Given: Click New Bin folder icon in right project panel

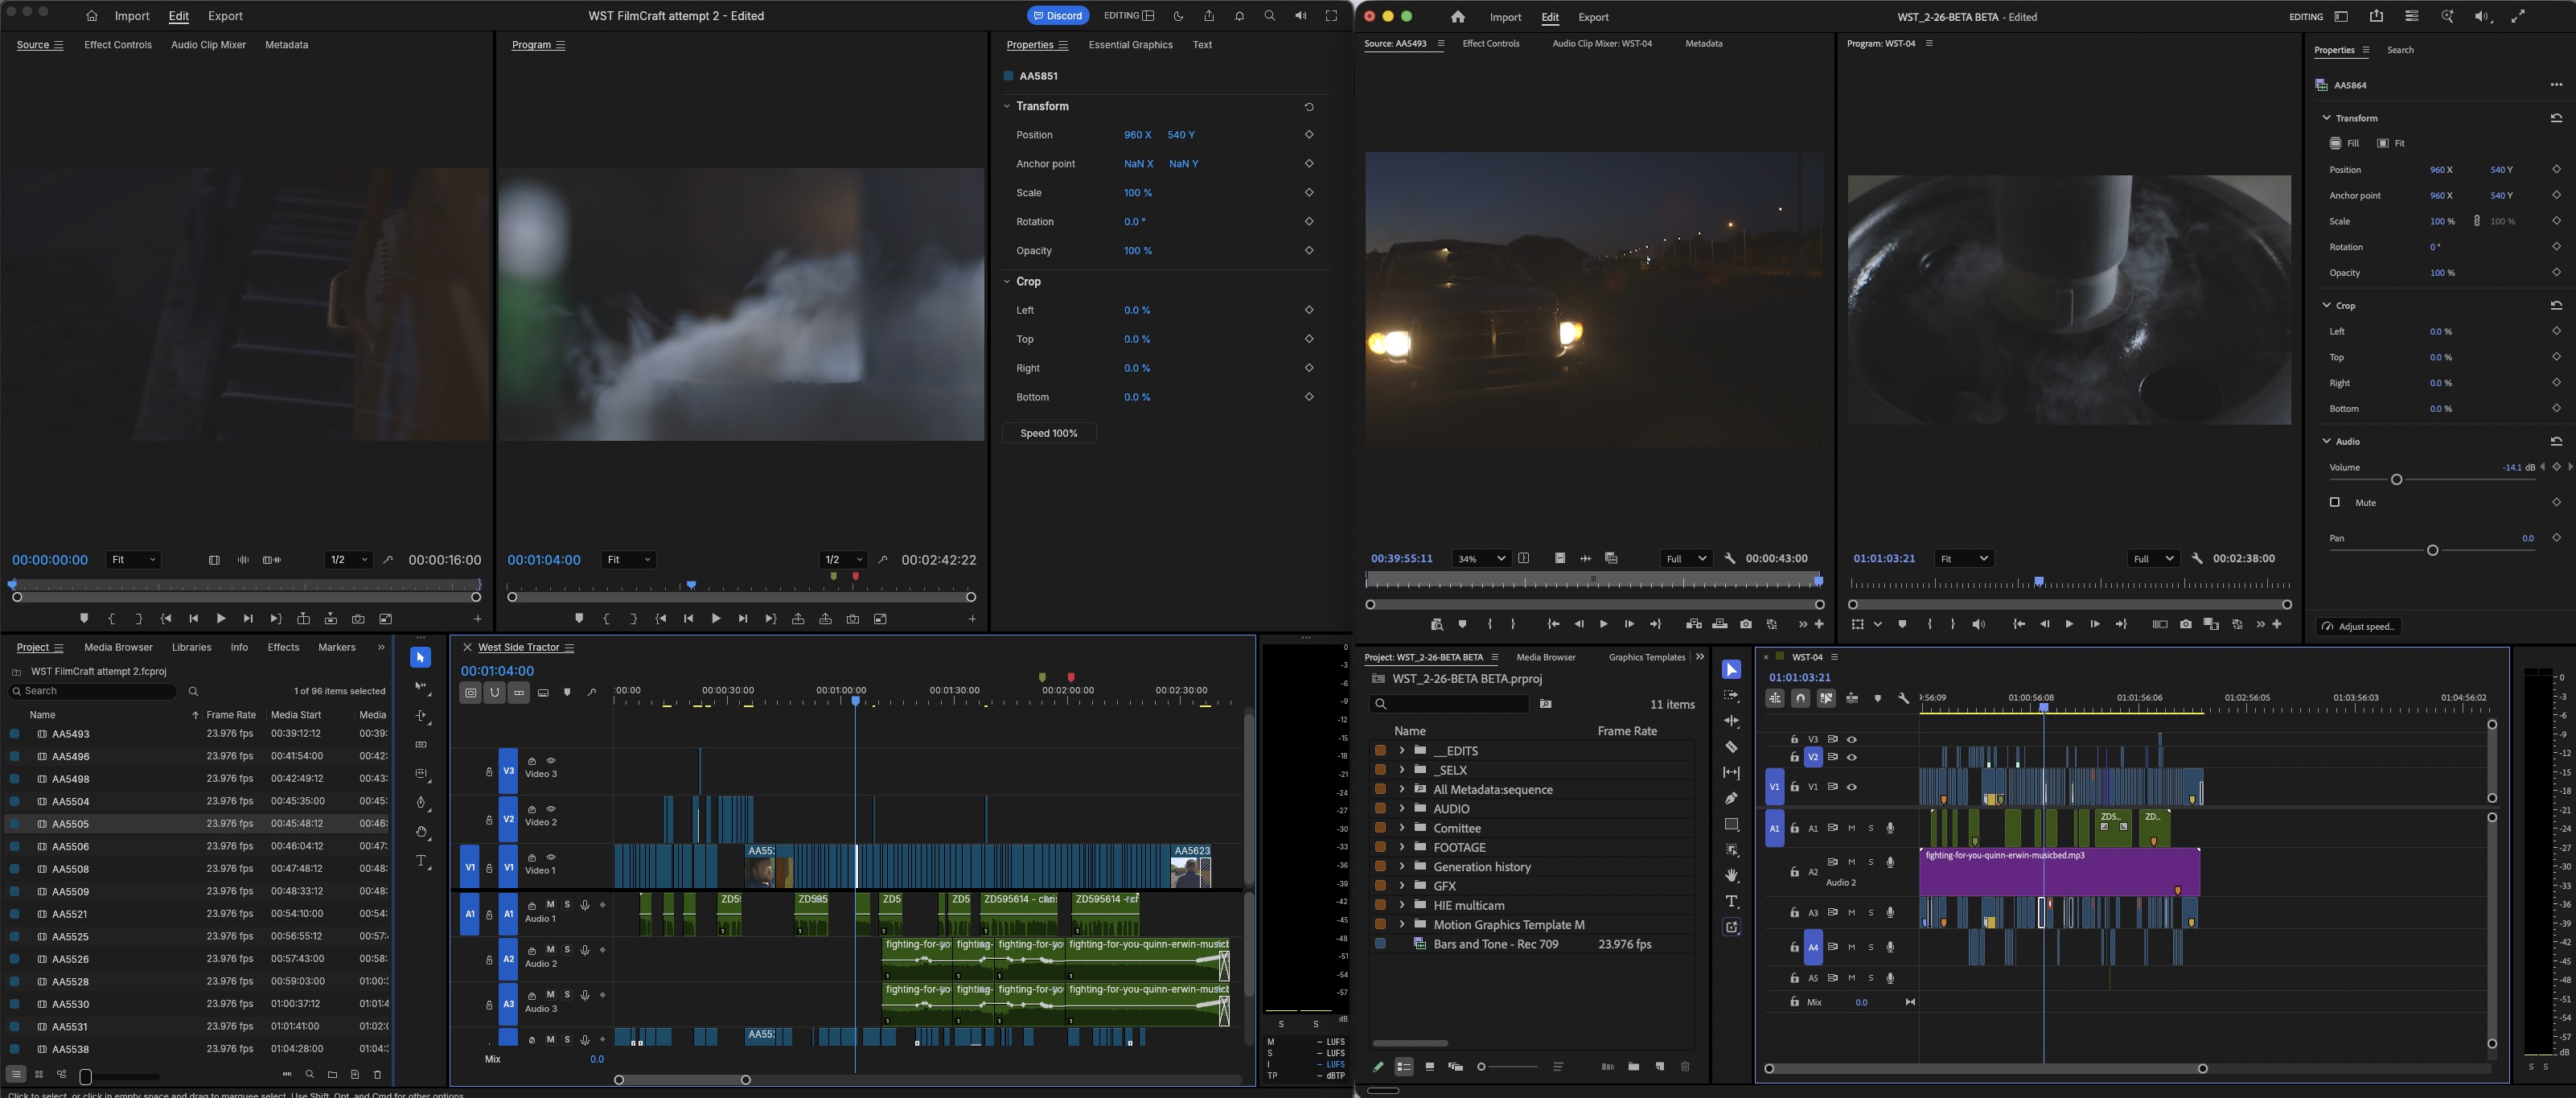Looking at the screenshot, I should coord(1633,1067).
